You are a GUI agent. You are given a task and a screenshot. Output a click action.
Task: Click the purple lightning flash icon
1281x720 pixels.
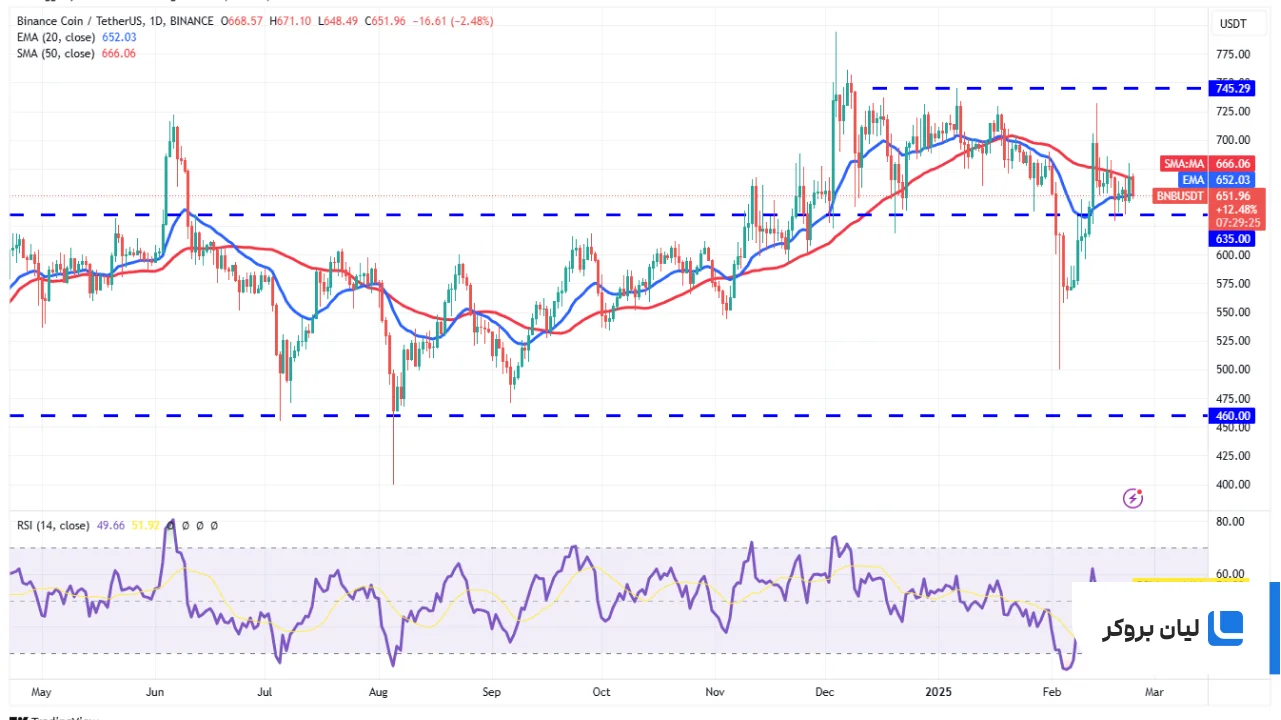pos(1133,497)
